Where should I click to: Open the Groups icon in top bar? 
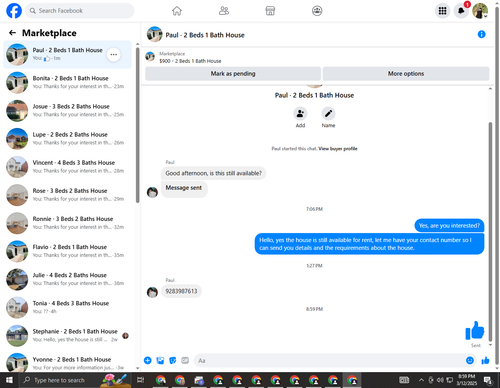pos(317,11)
